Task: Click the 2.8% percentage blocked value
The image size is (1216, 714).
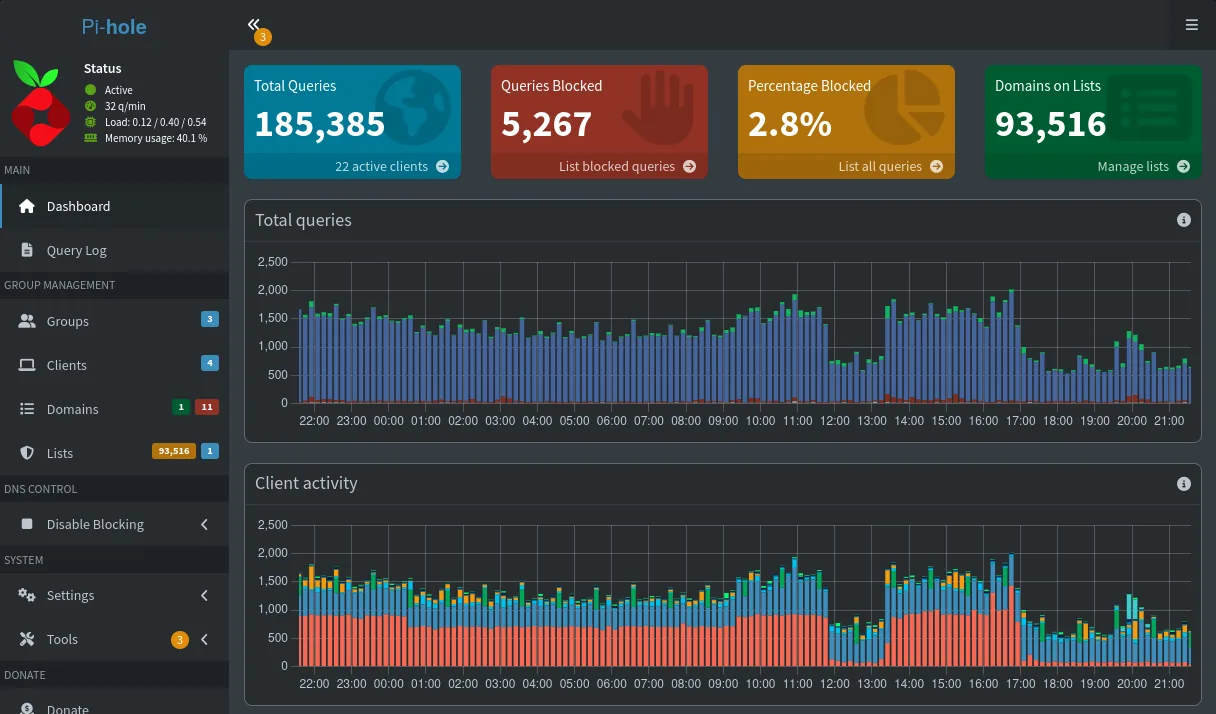Action: 790,124
